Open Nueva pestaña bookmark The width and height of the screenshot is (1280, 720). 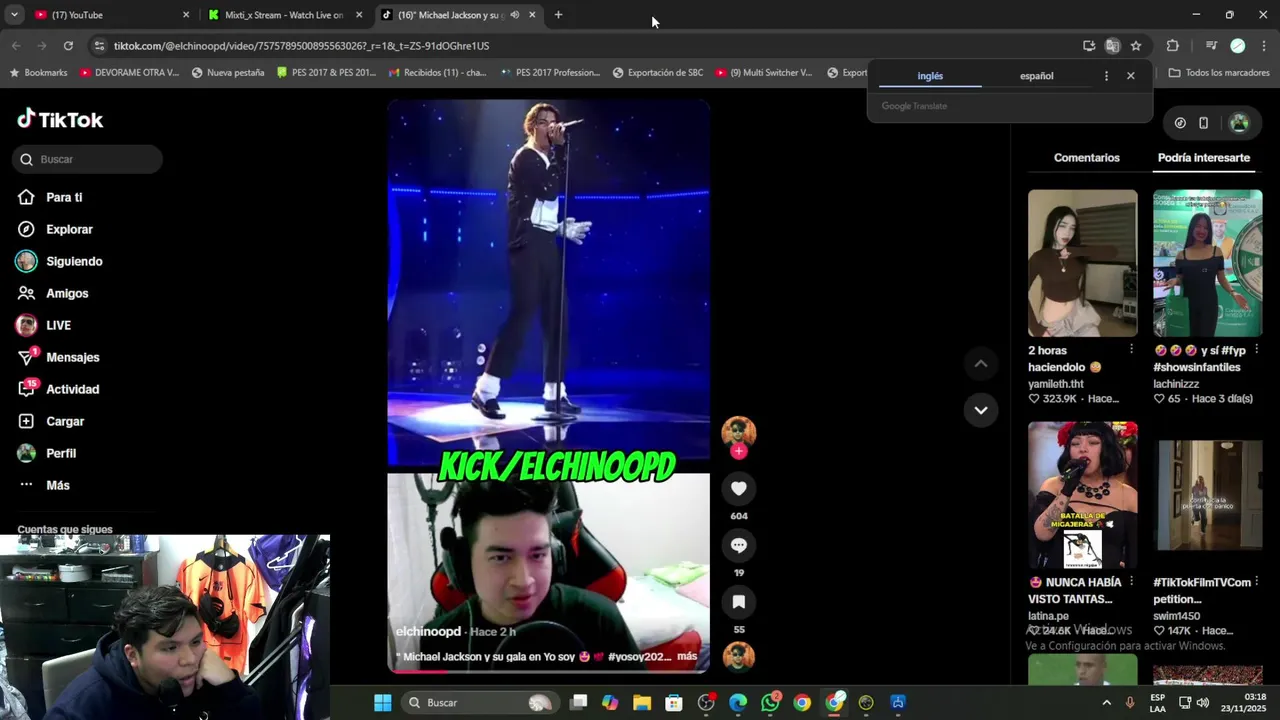point(228,73)
